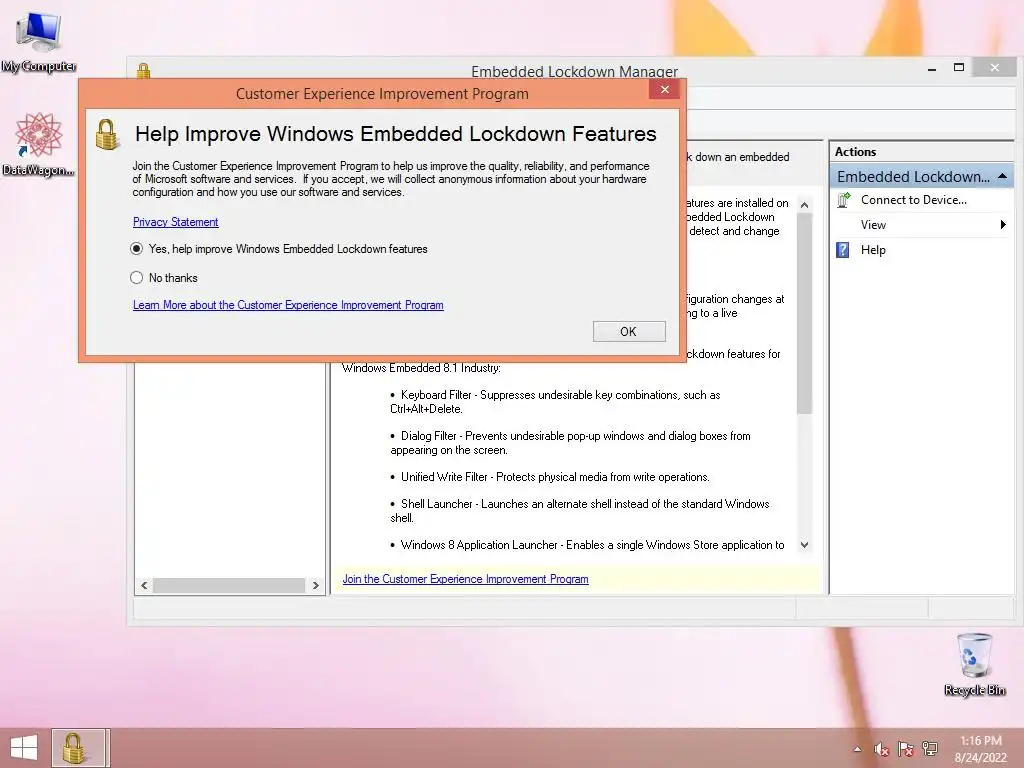Click the padlock icon in the dialog header

pyautogui.click(x=106, y=135)
